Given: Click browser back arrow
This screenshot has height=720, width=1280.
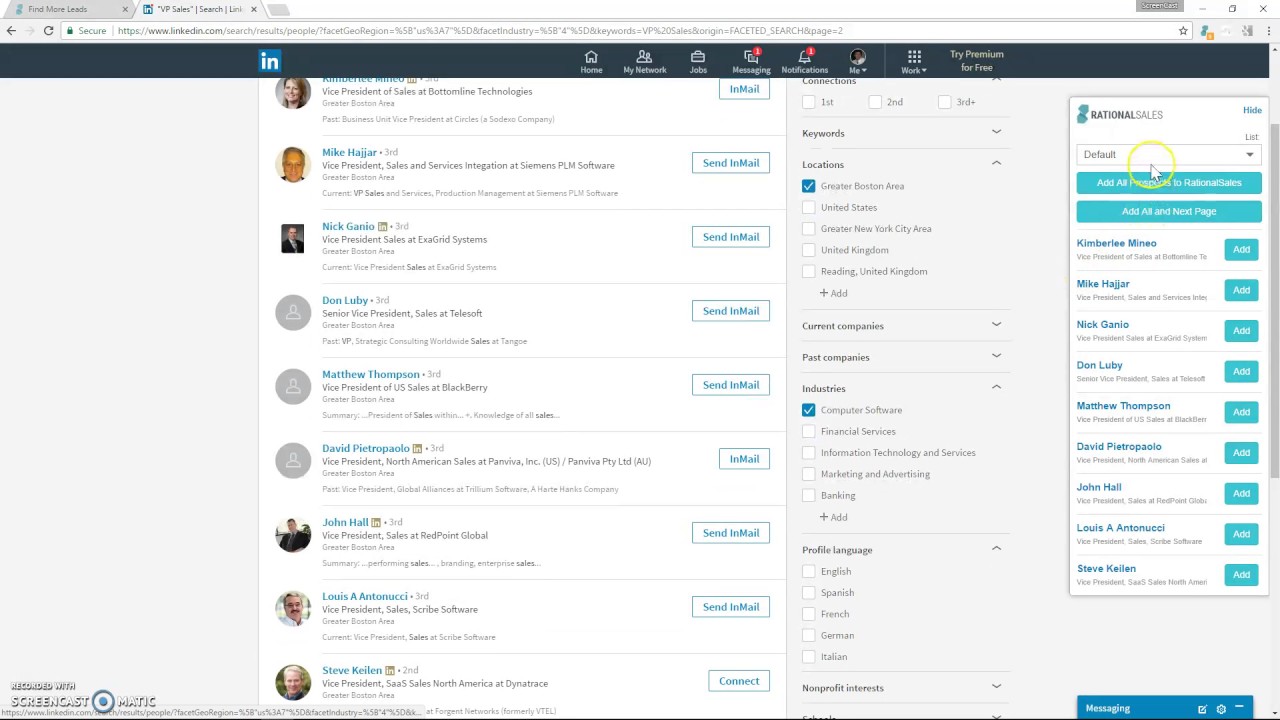Looking at the screenshot, I should 11,31.
